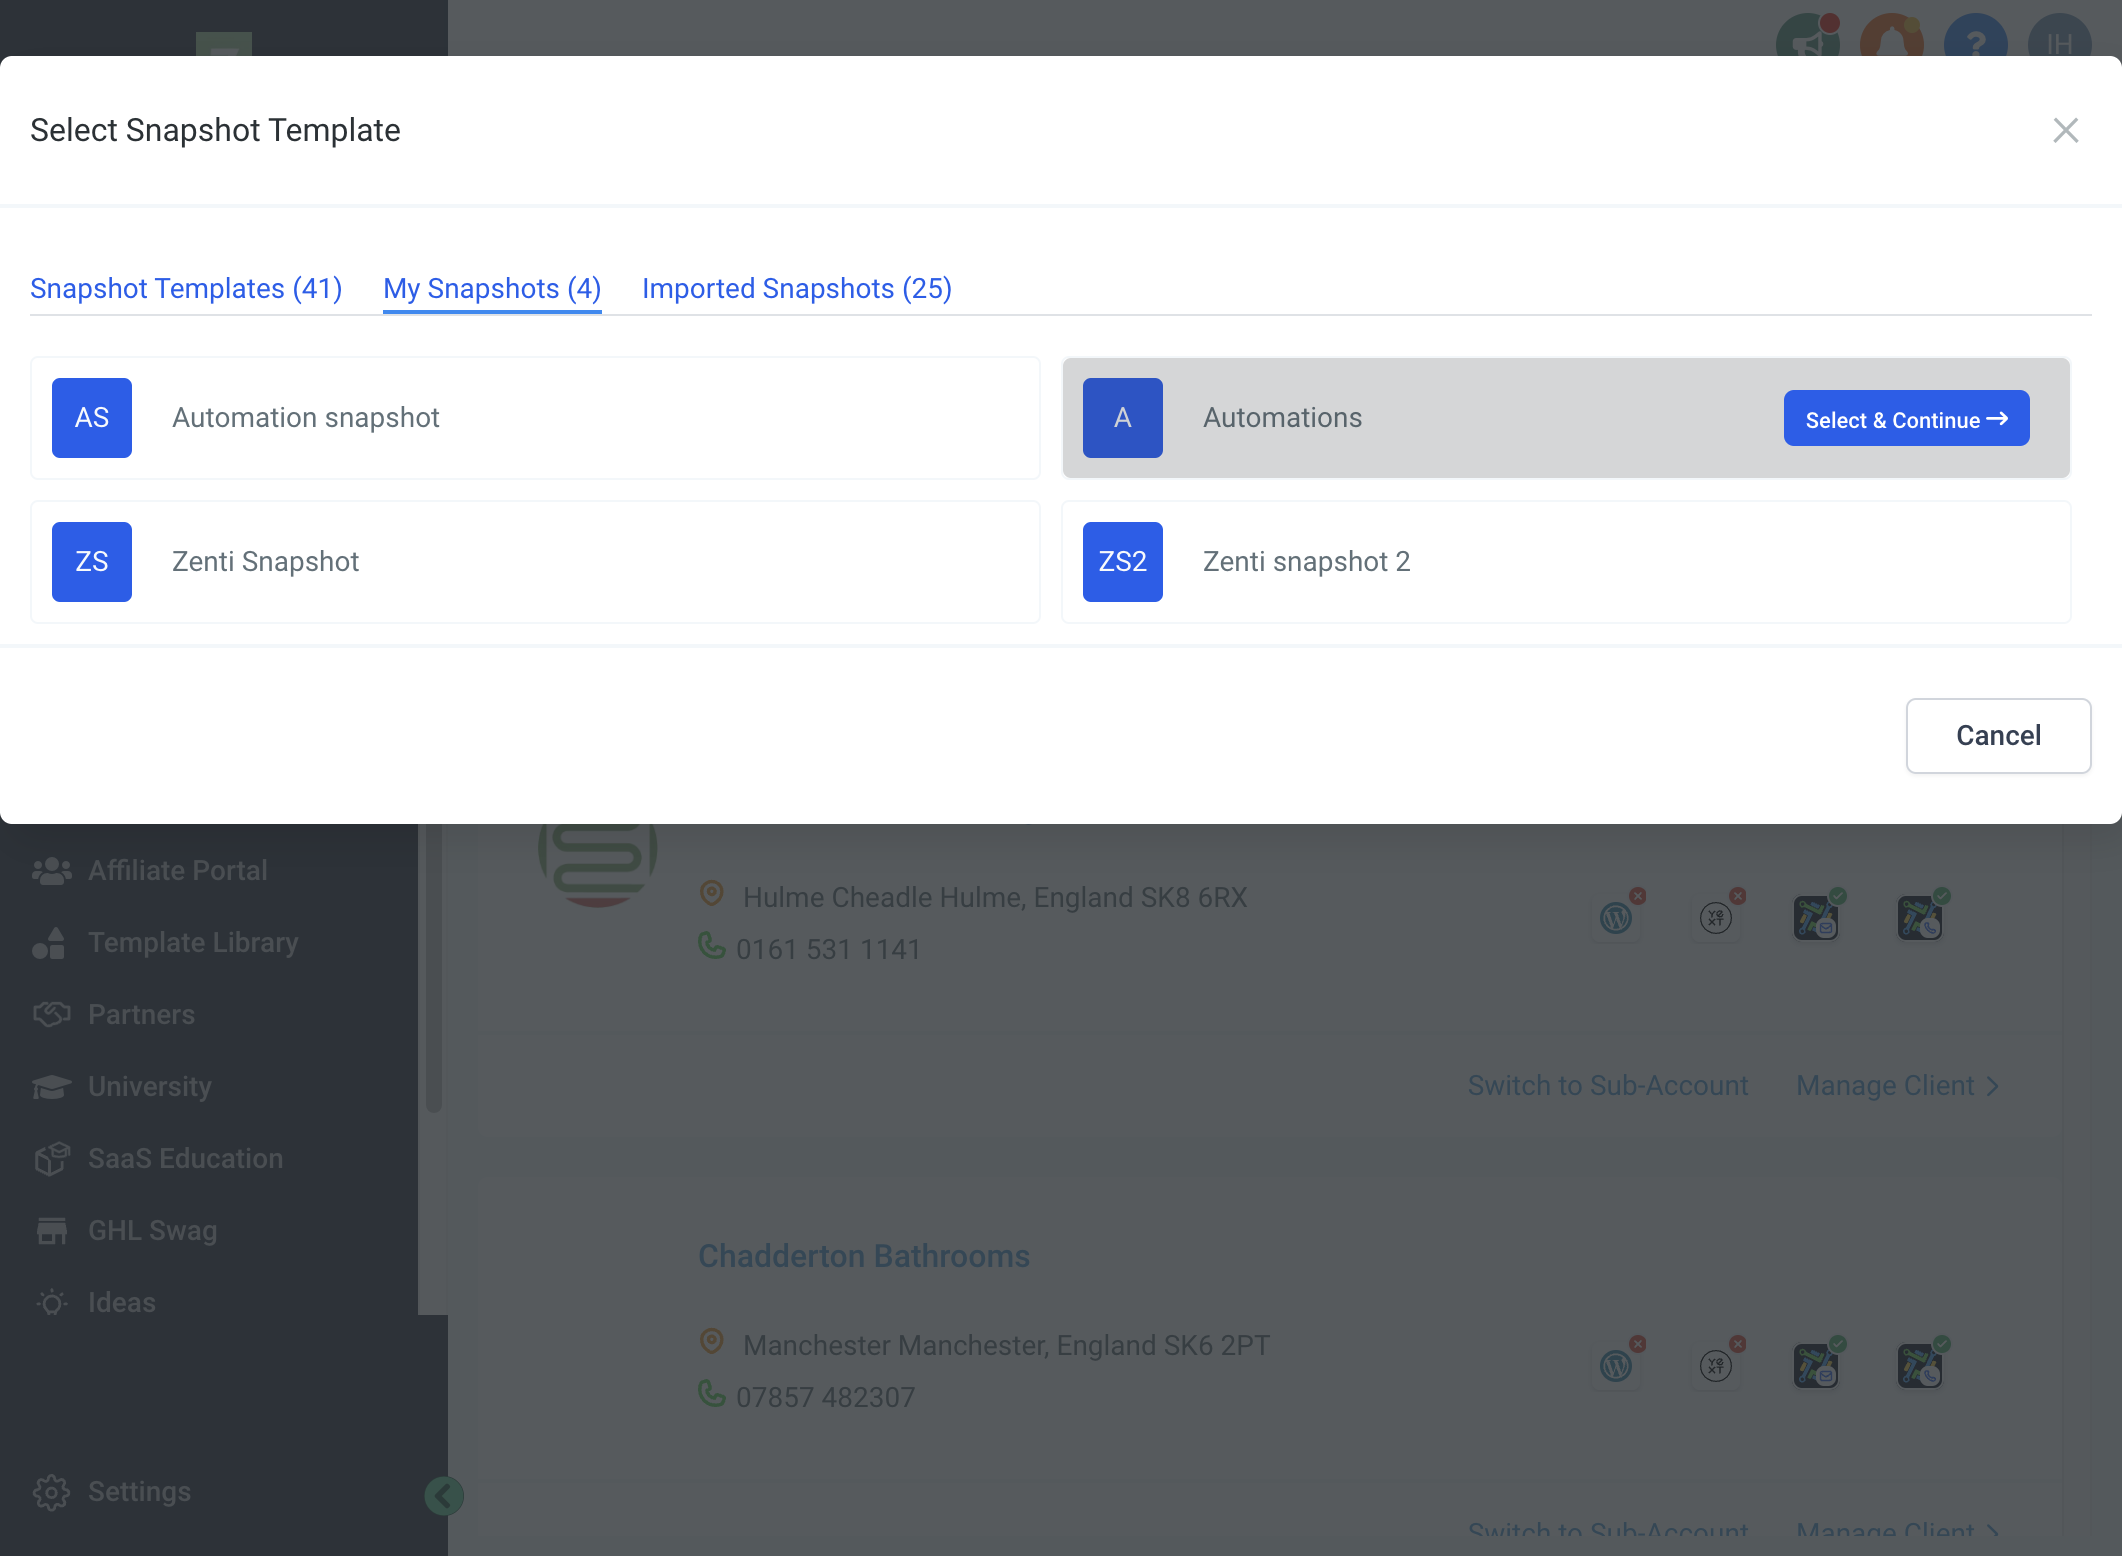Click phone number 0161 531 1141
2122x1556 pixels.
(828, 950)
